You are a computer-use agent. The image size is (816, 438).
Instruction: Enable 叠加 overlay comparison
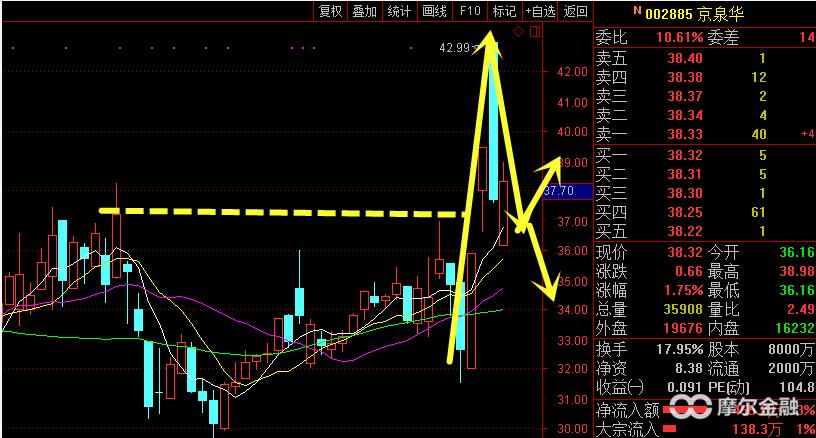tap(364, 11)
